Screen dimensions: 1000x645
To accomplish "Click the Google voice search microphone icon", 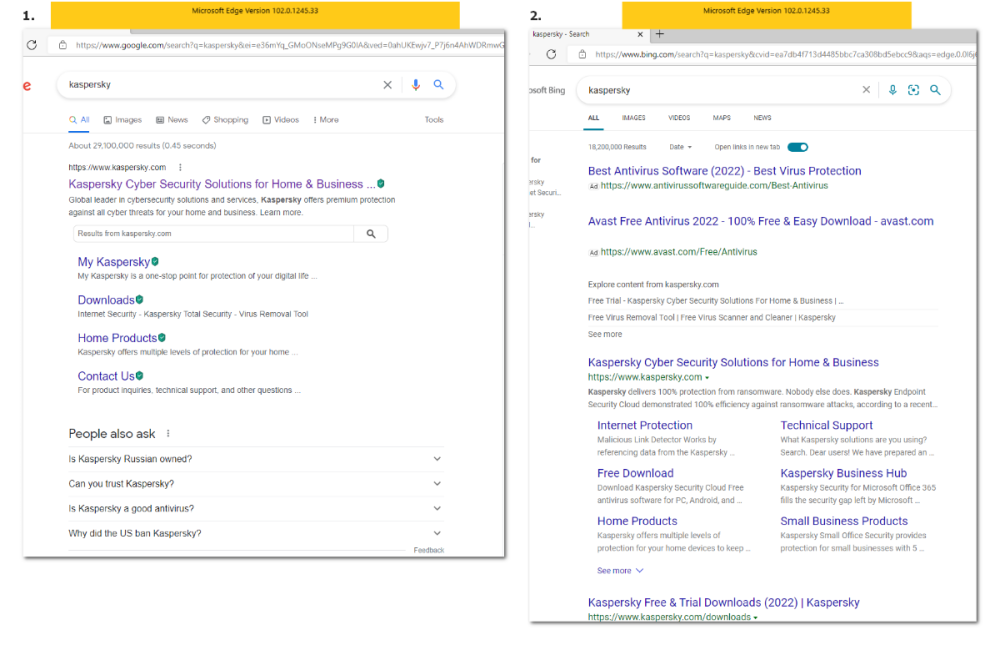I will coord(415,85).
